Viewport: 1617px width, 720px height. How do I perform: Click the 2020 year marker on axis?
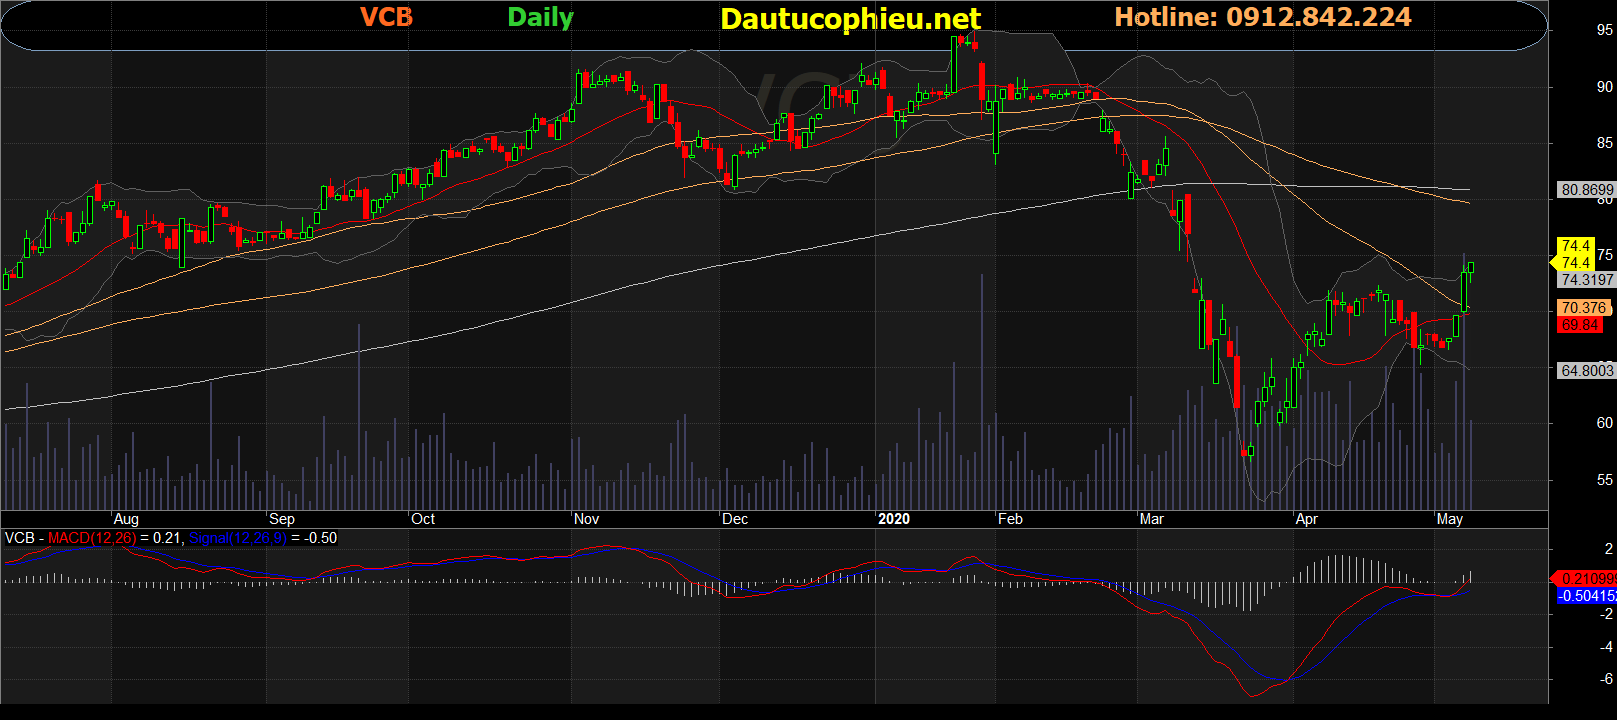tap(894, 519)
